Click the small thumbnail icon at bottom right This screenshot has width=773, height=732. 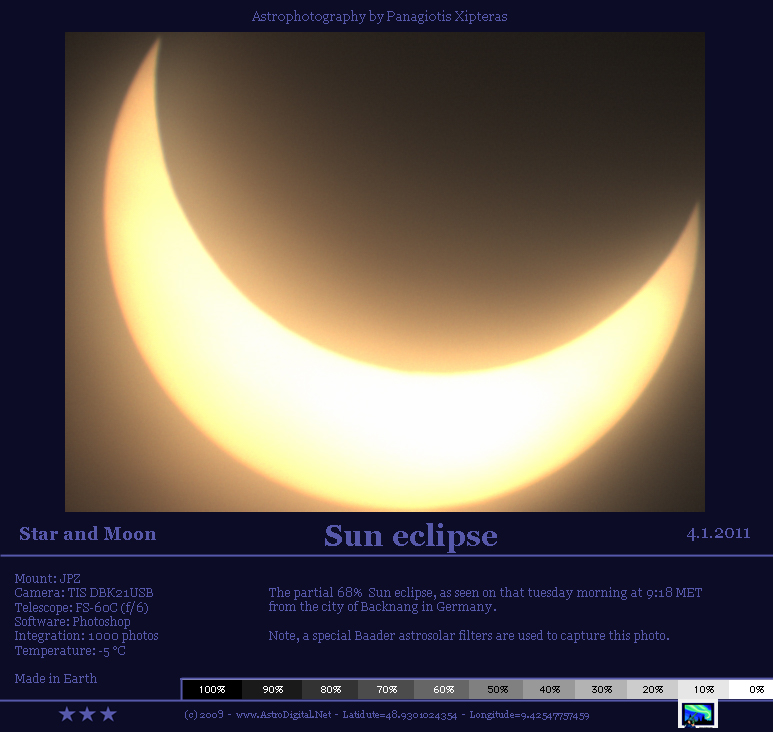(x=699, y=714)
